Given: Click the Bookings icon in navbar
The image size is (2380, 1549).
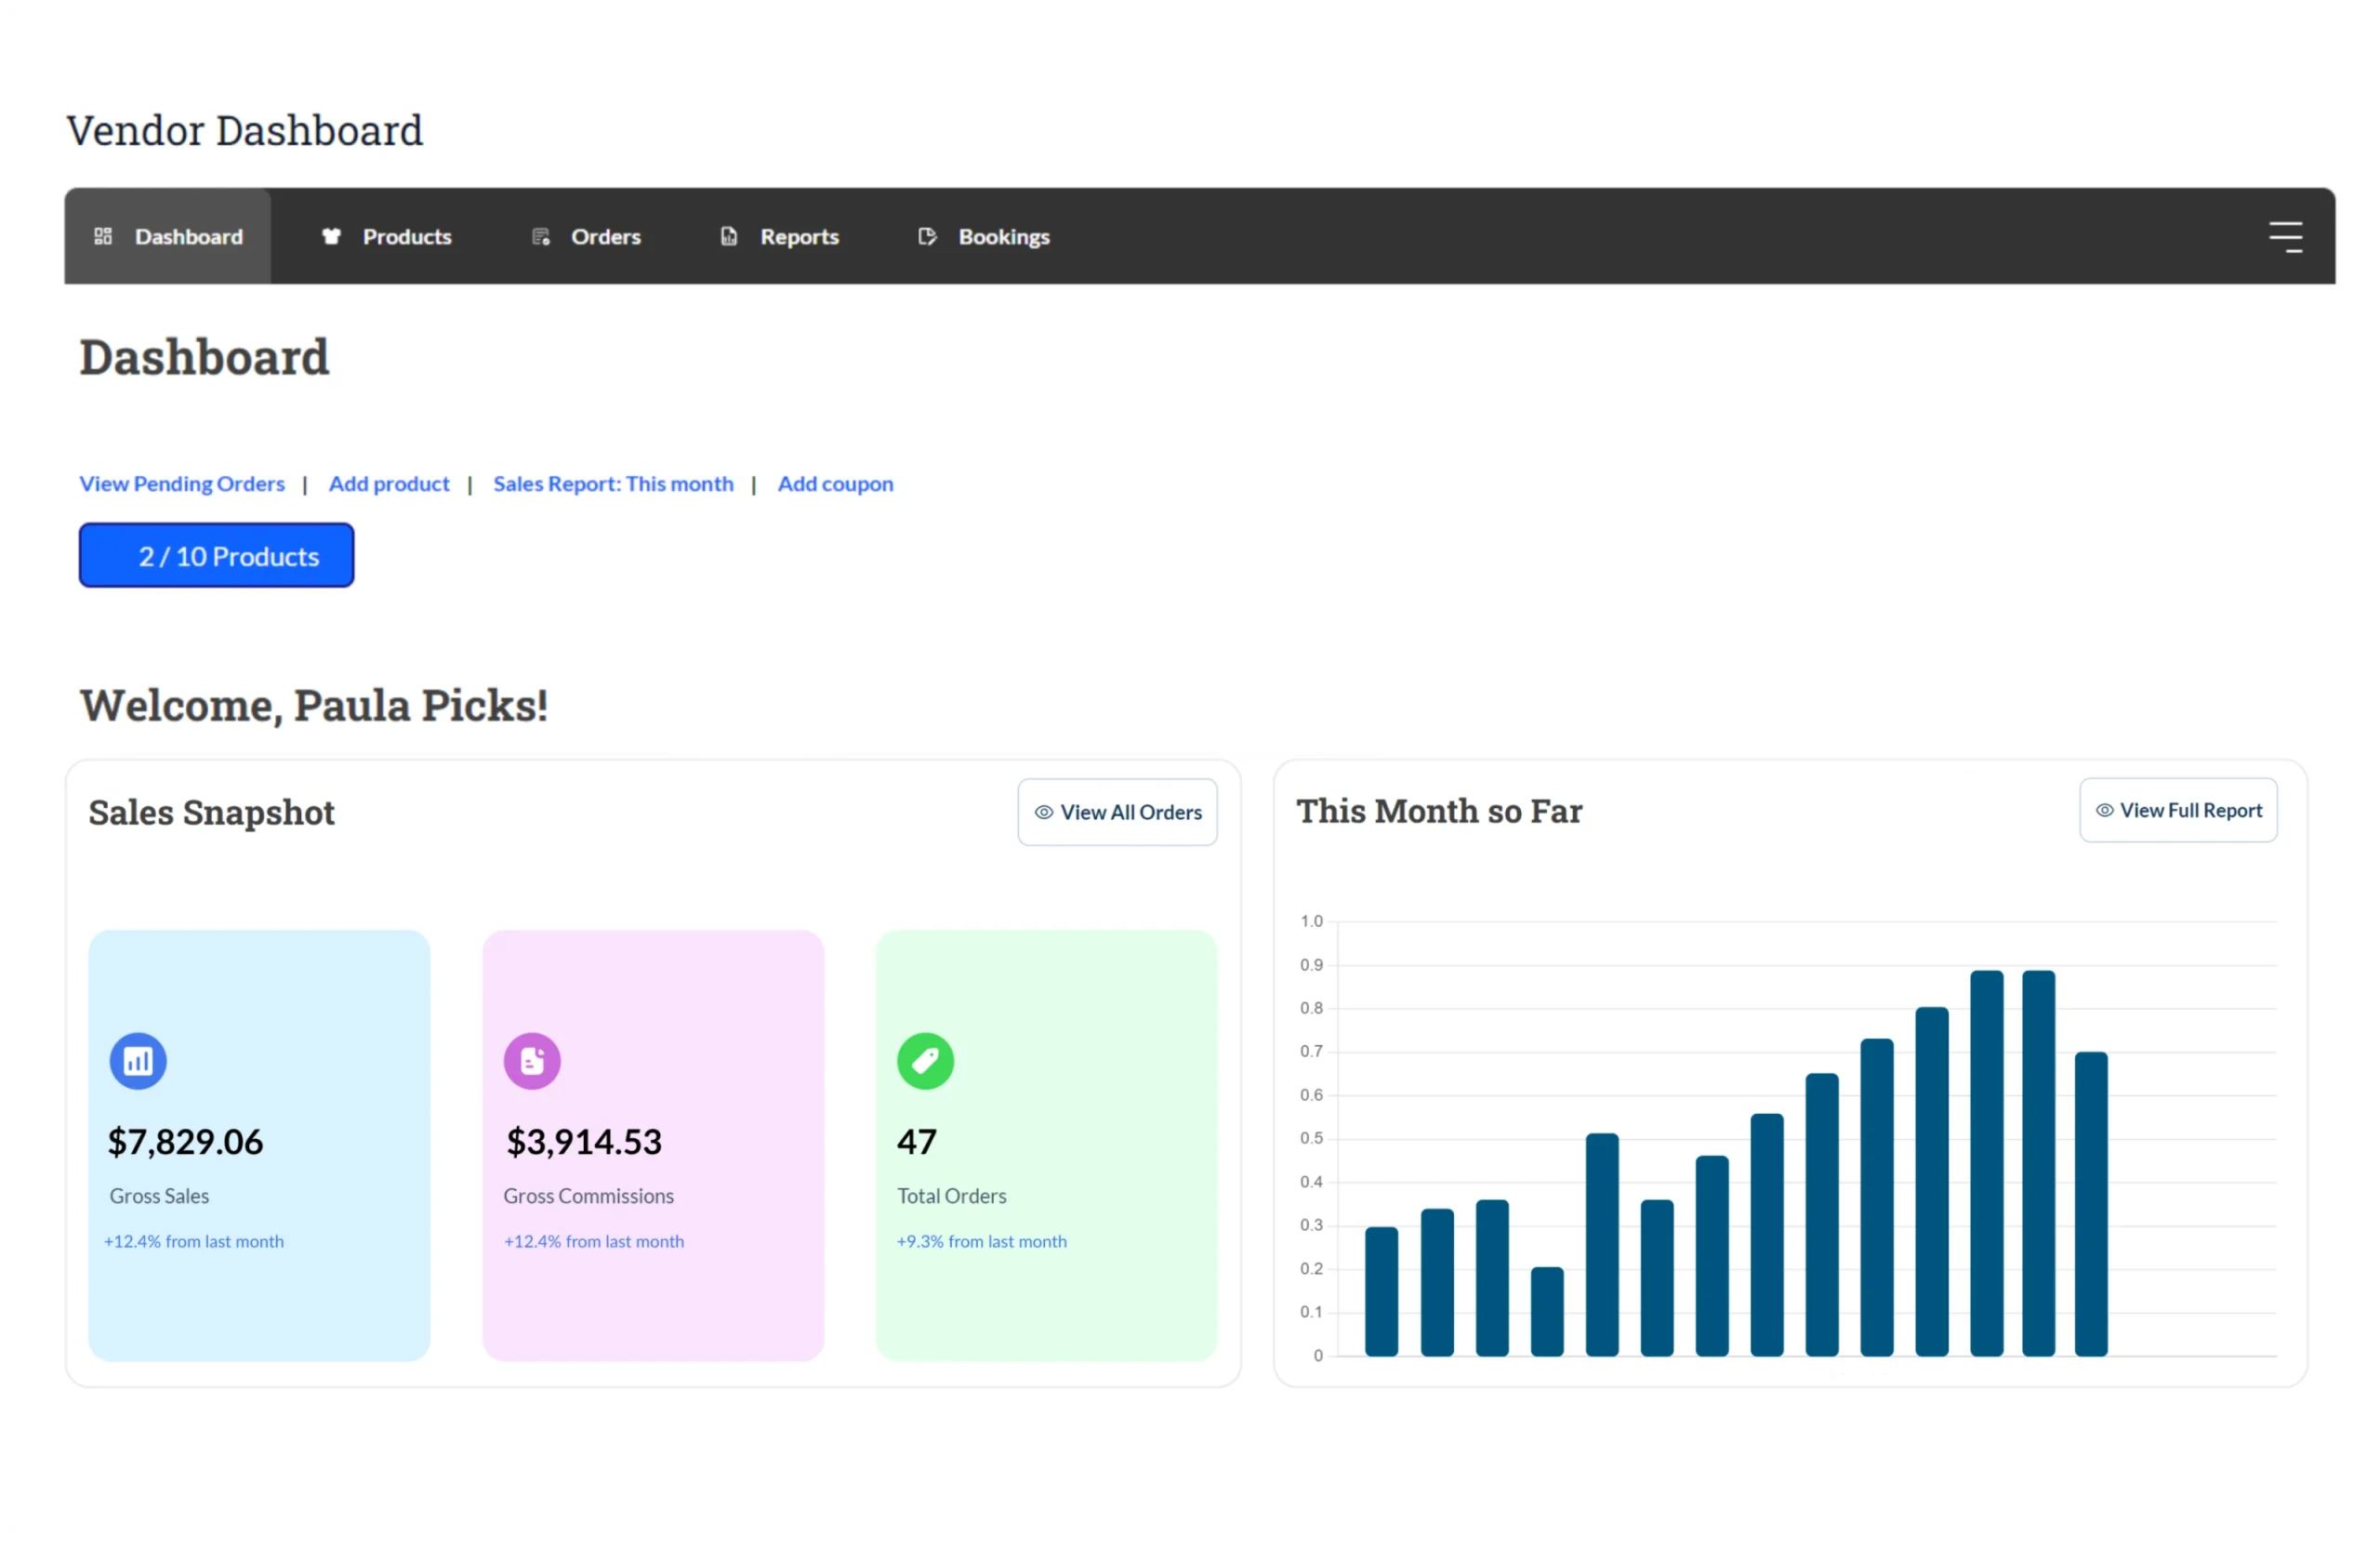Looking at the screenshot, I should (x=927, y=236).
